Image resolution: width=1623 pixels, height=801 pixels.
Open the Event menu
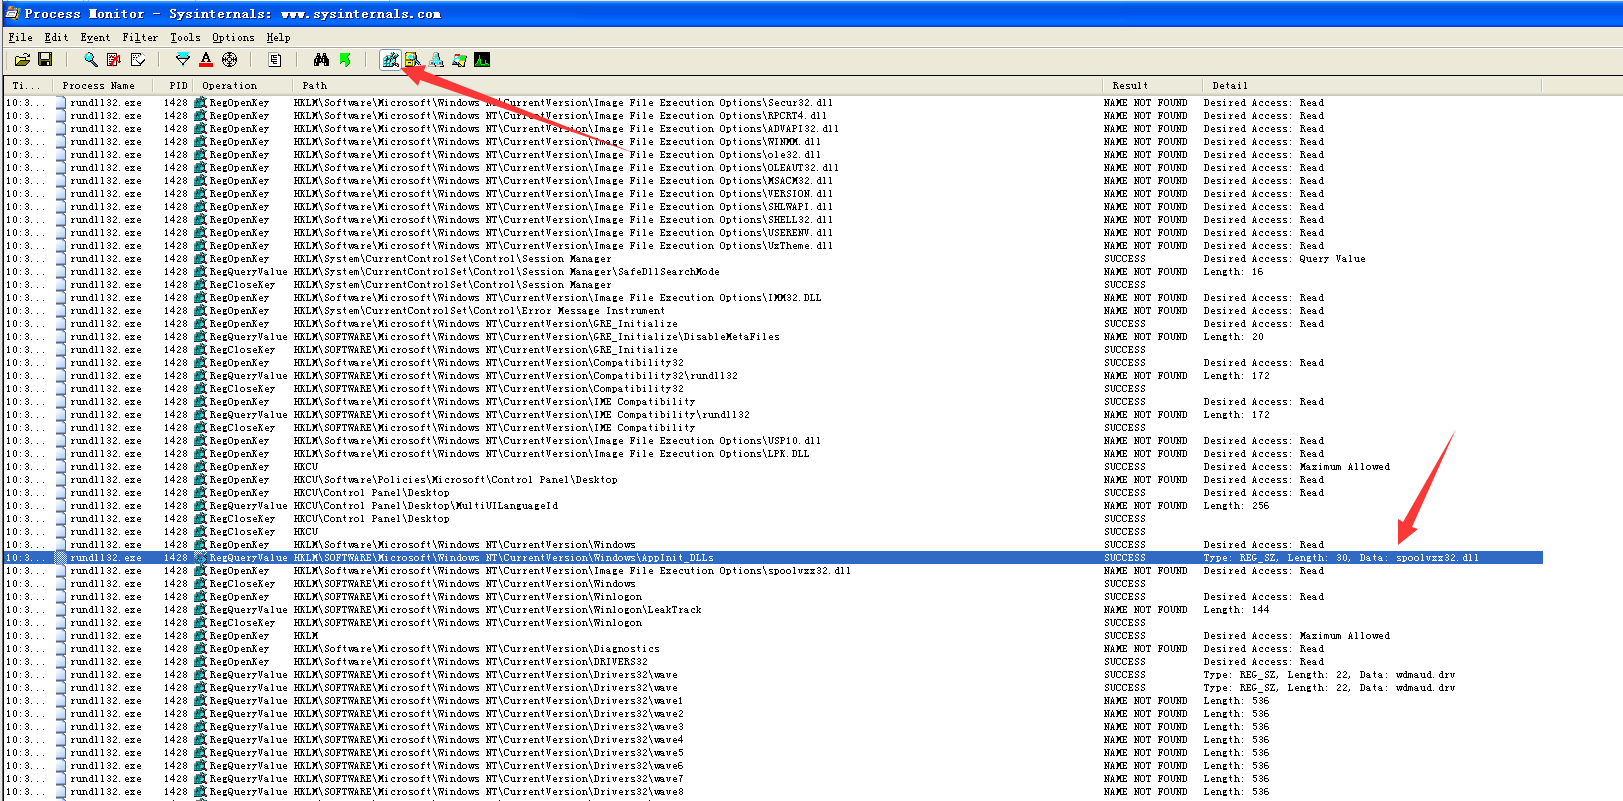click(95, 37)
